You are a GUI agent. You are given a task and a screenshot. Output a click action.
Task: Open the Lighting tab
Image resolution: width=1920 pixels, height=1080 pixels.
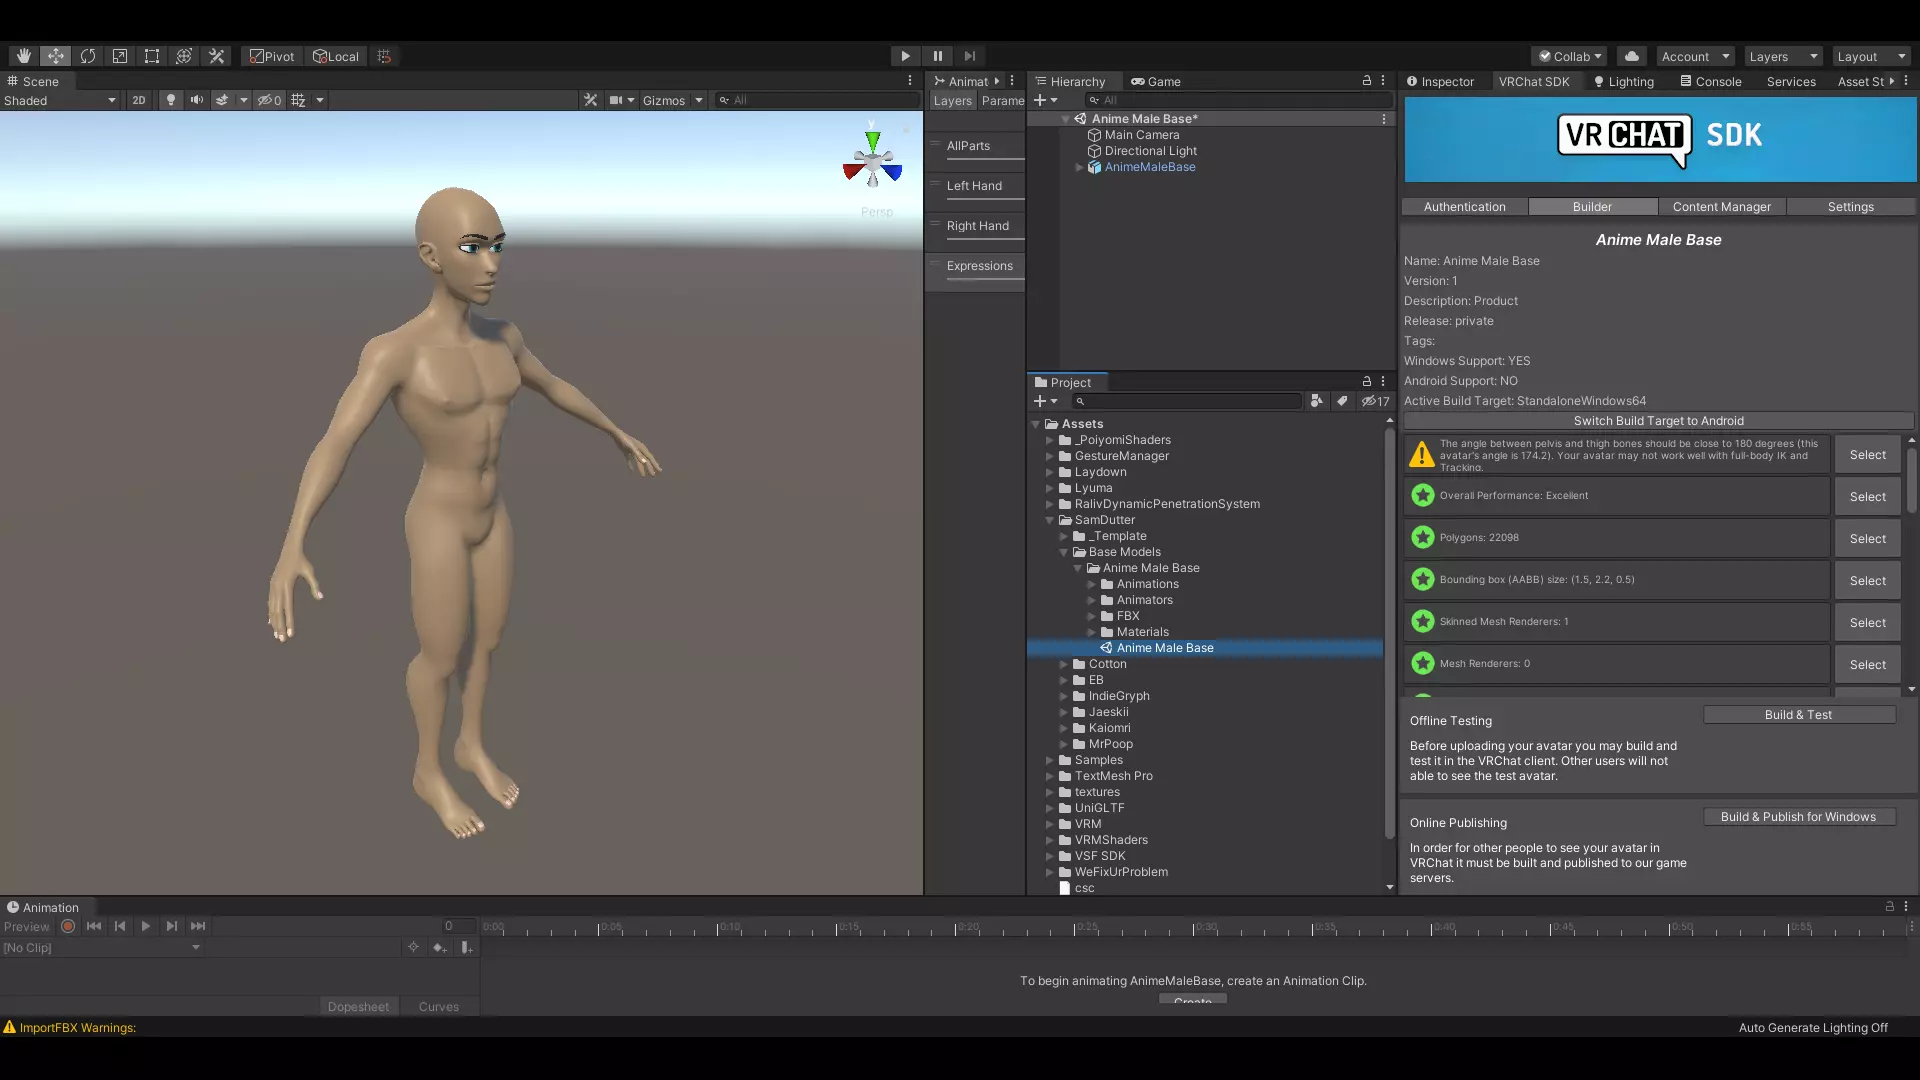1624,81
